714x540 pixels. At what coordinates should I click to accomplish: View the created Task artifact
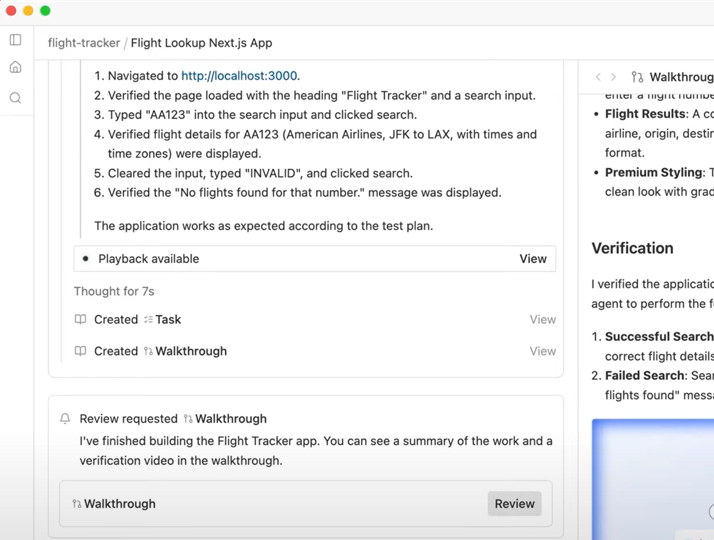point(542,320)
